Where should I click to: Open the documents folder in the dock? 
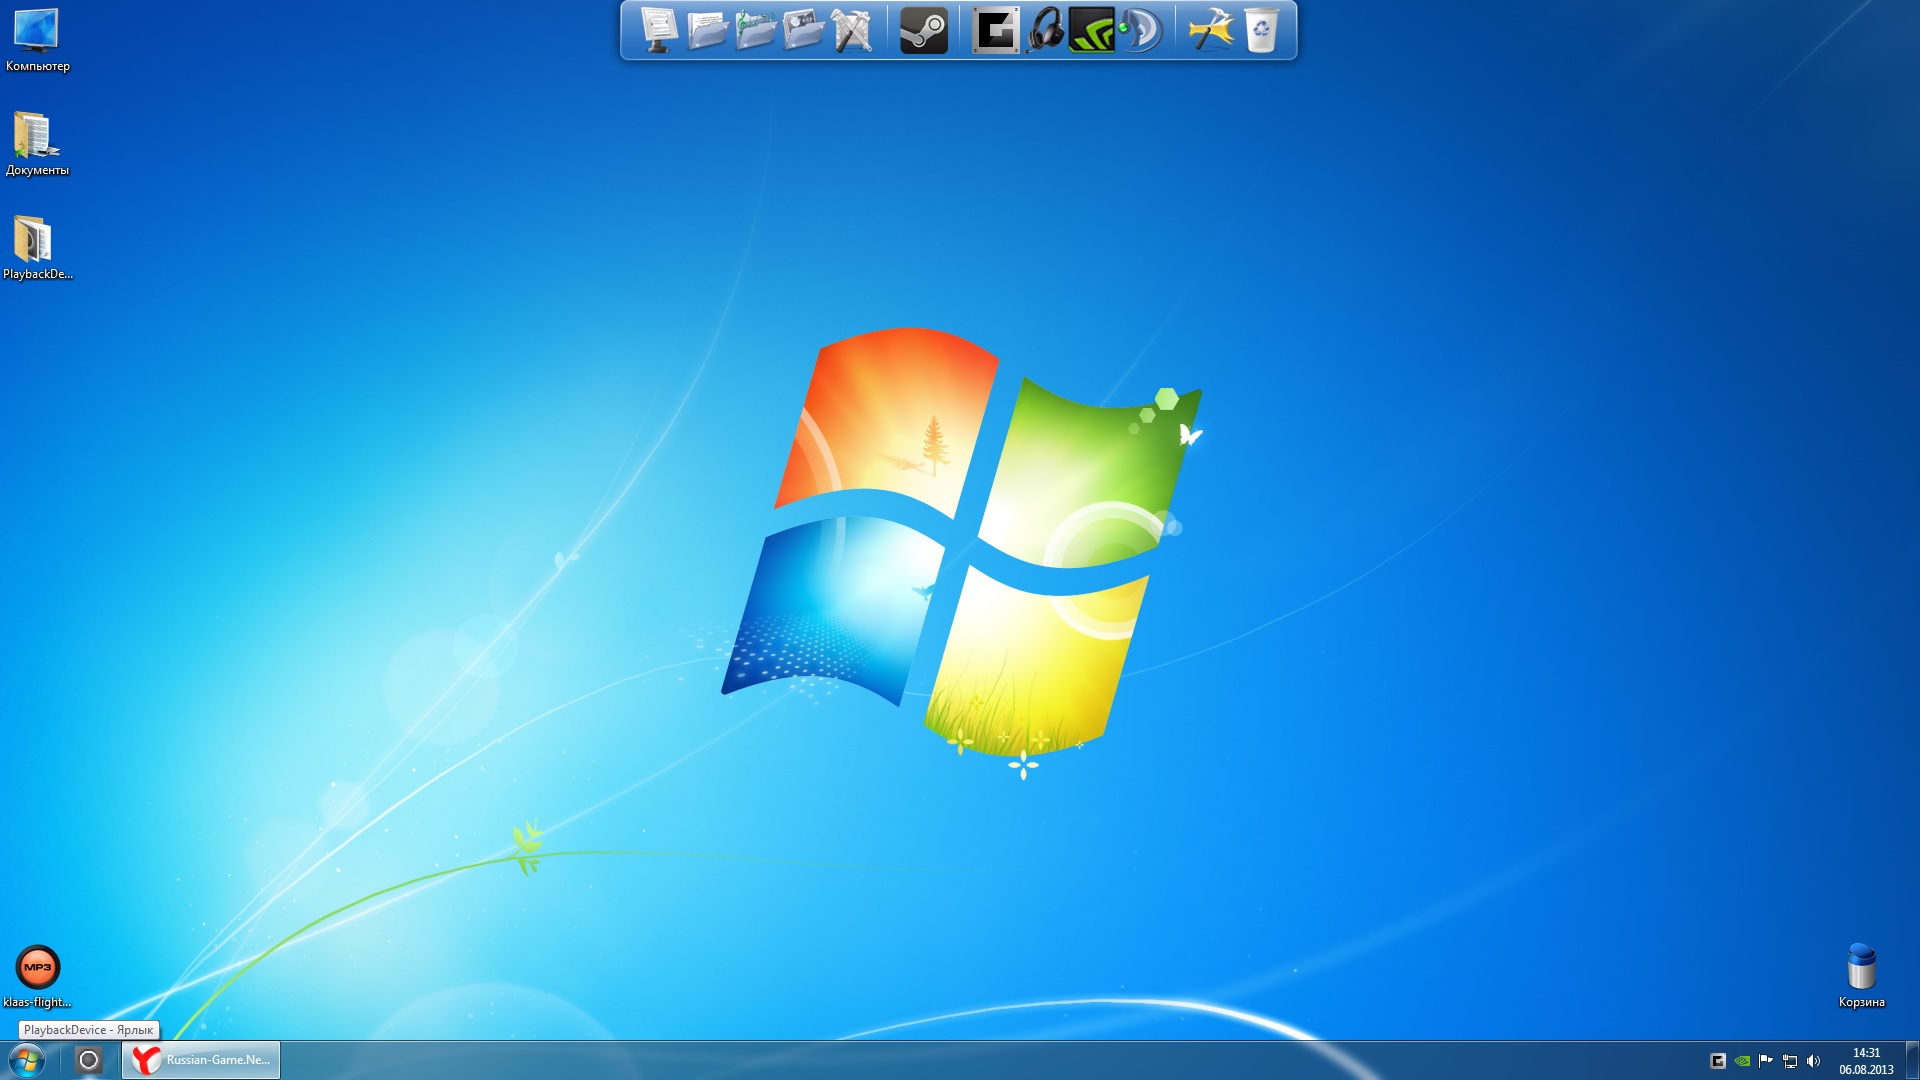707,30
